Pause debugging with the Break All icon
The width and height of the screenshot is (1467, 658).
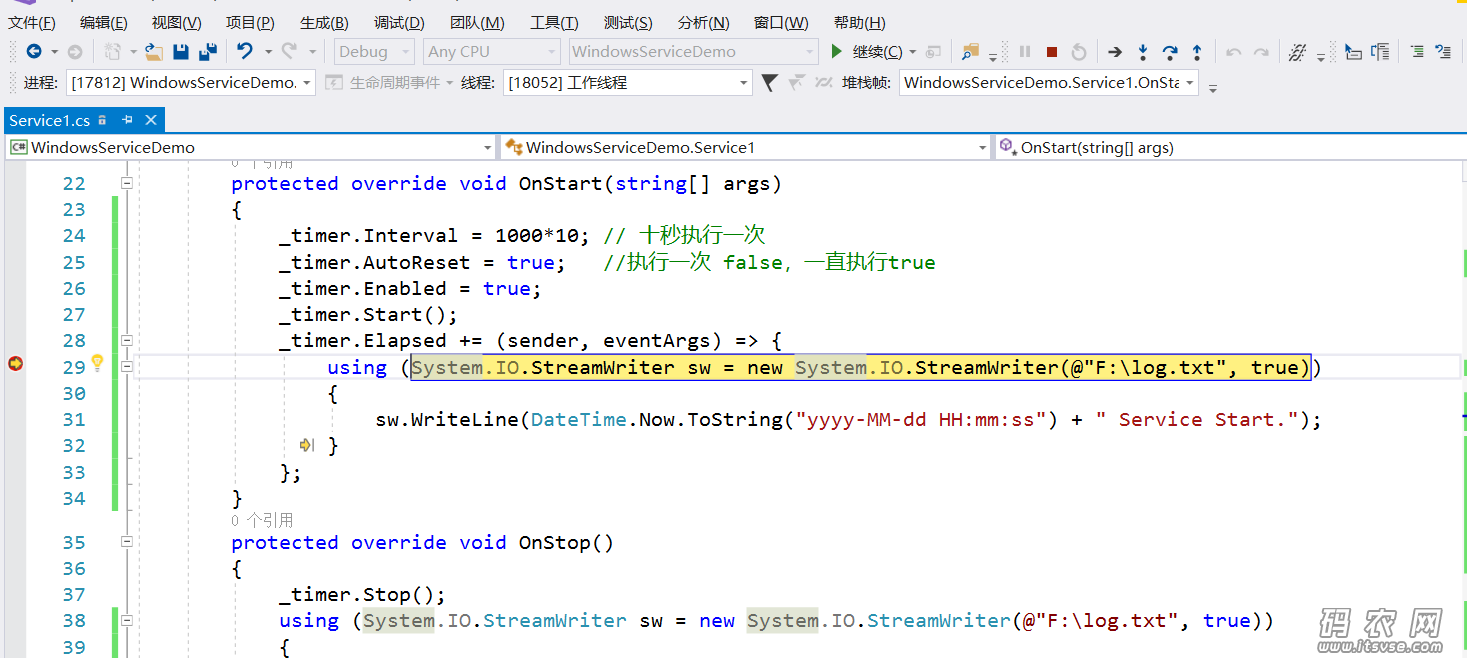coord(1025,51)
